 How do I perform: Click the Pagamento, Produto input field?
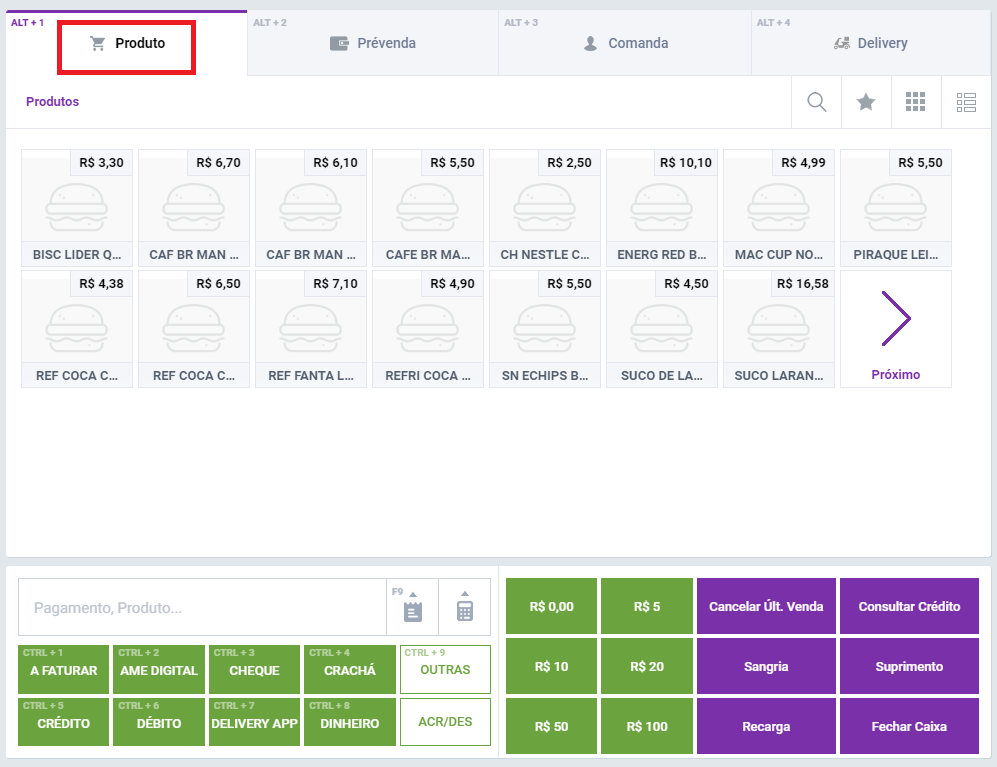point(202,607)
